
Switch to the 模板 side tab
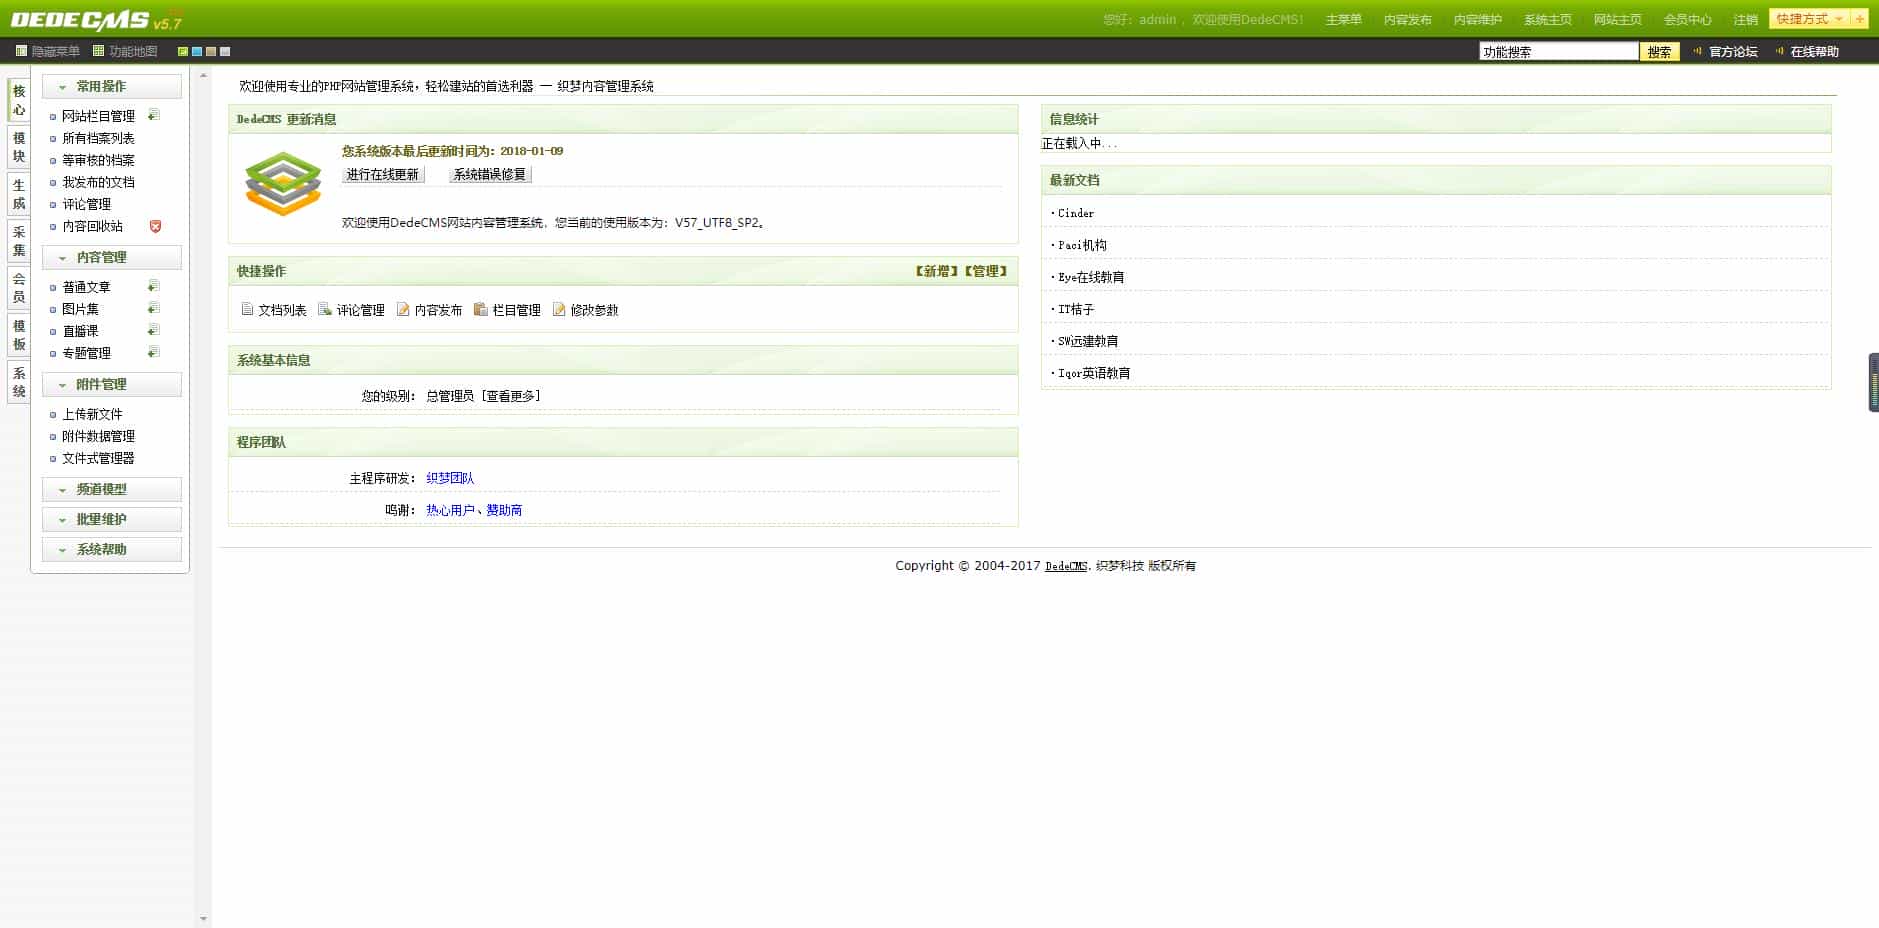coord(18,335)
